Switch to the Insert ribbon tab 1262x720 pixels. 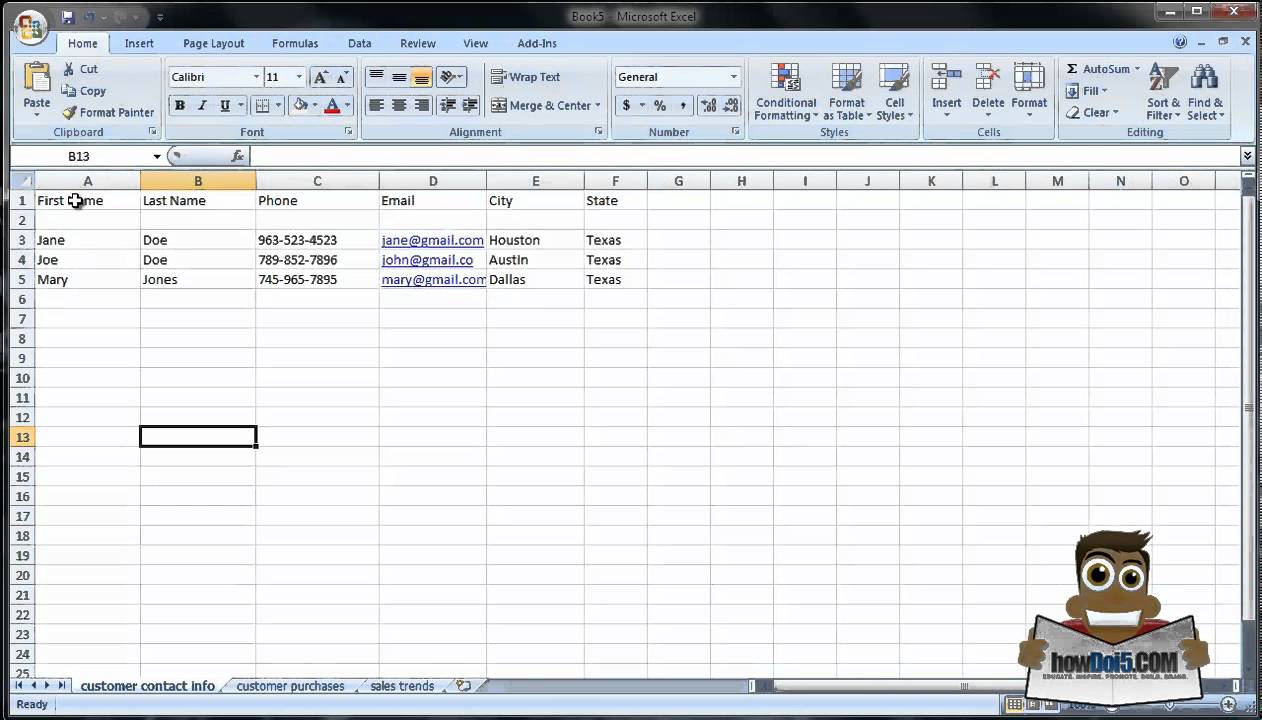point(139,44)
